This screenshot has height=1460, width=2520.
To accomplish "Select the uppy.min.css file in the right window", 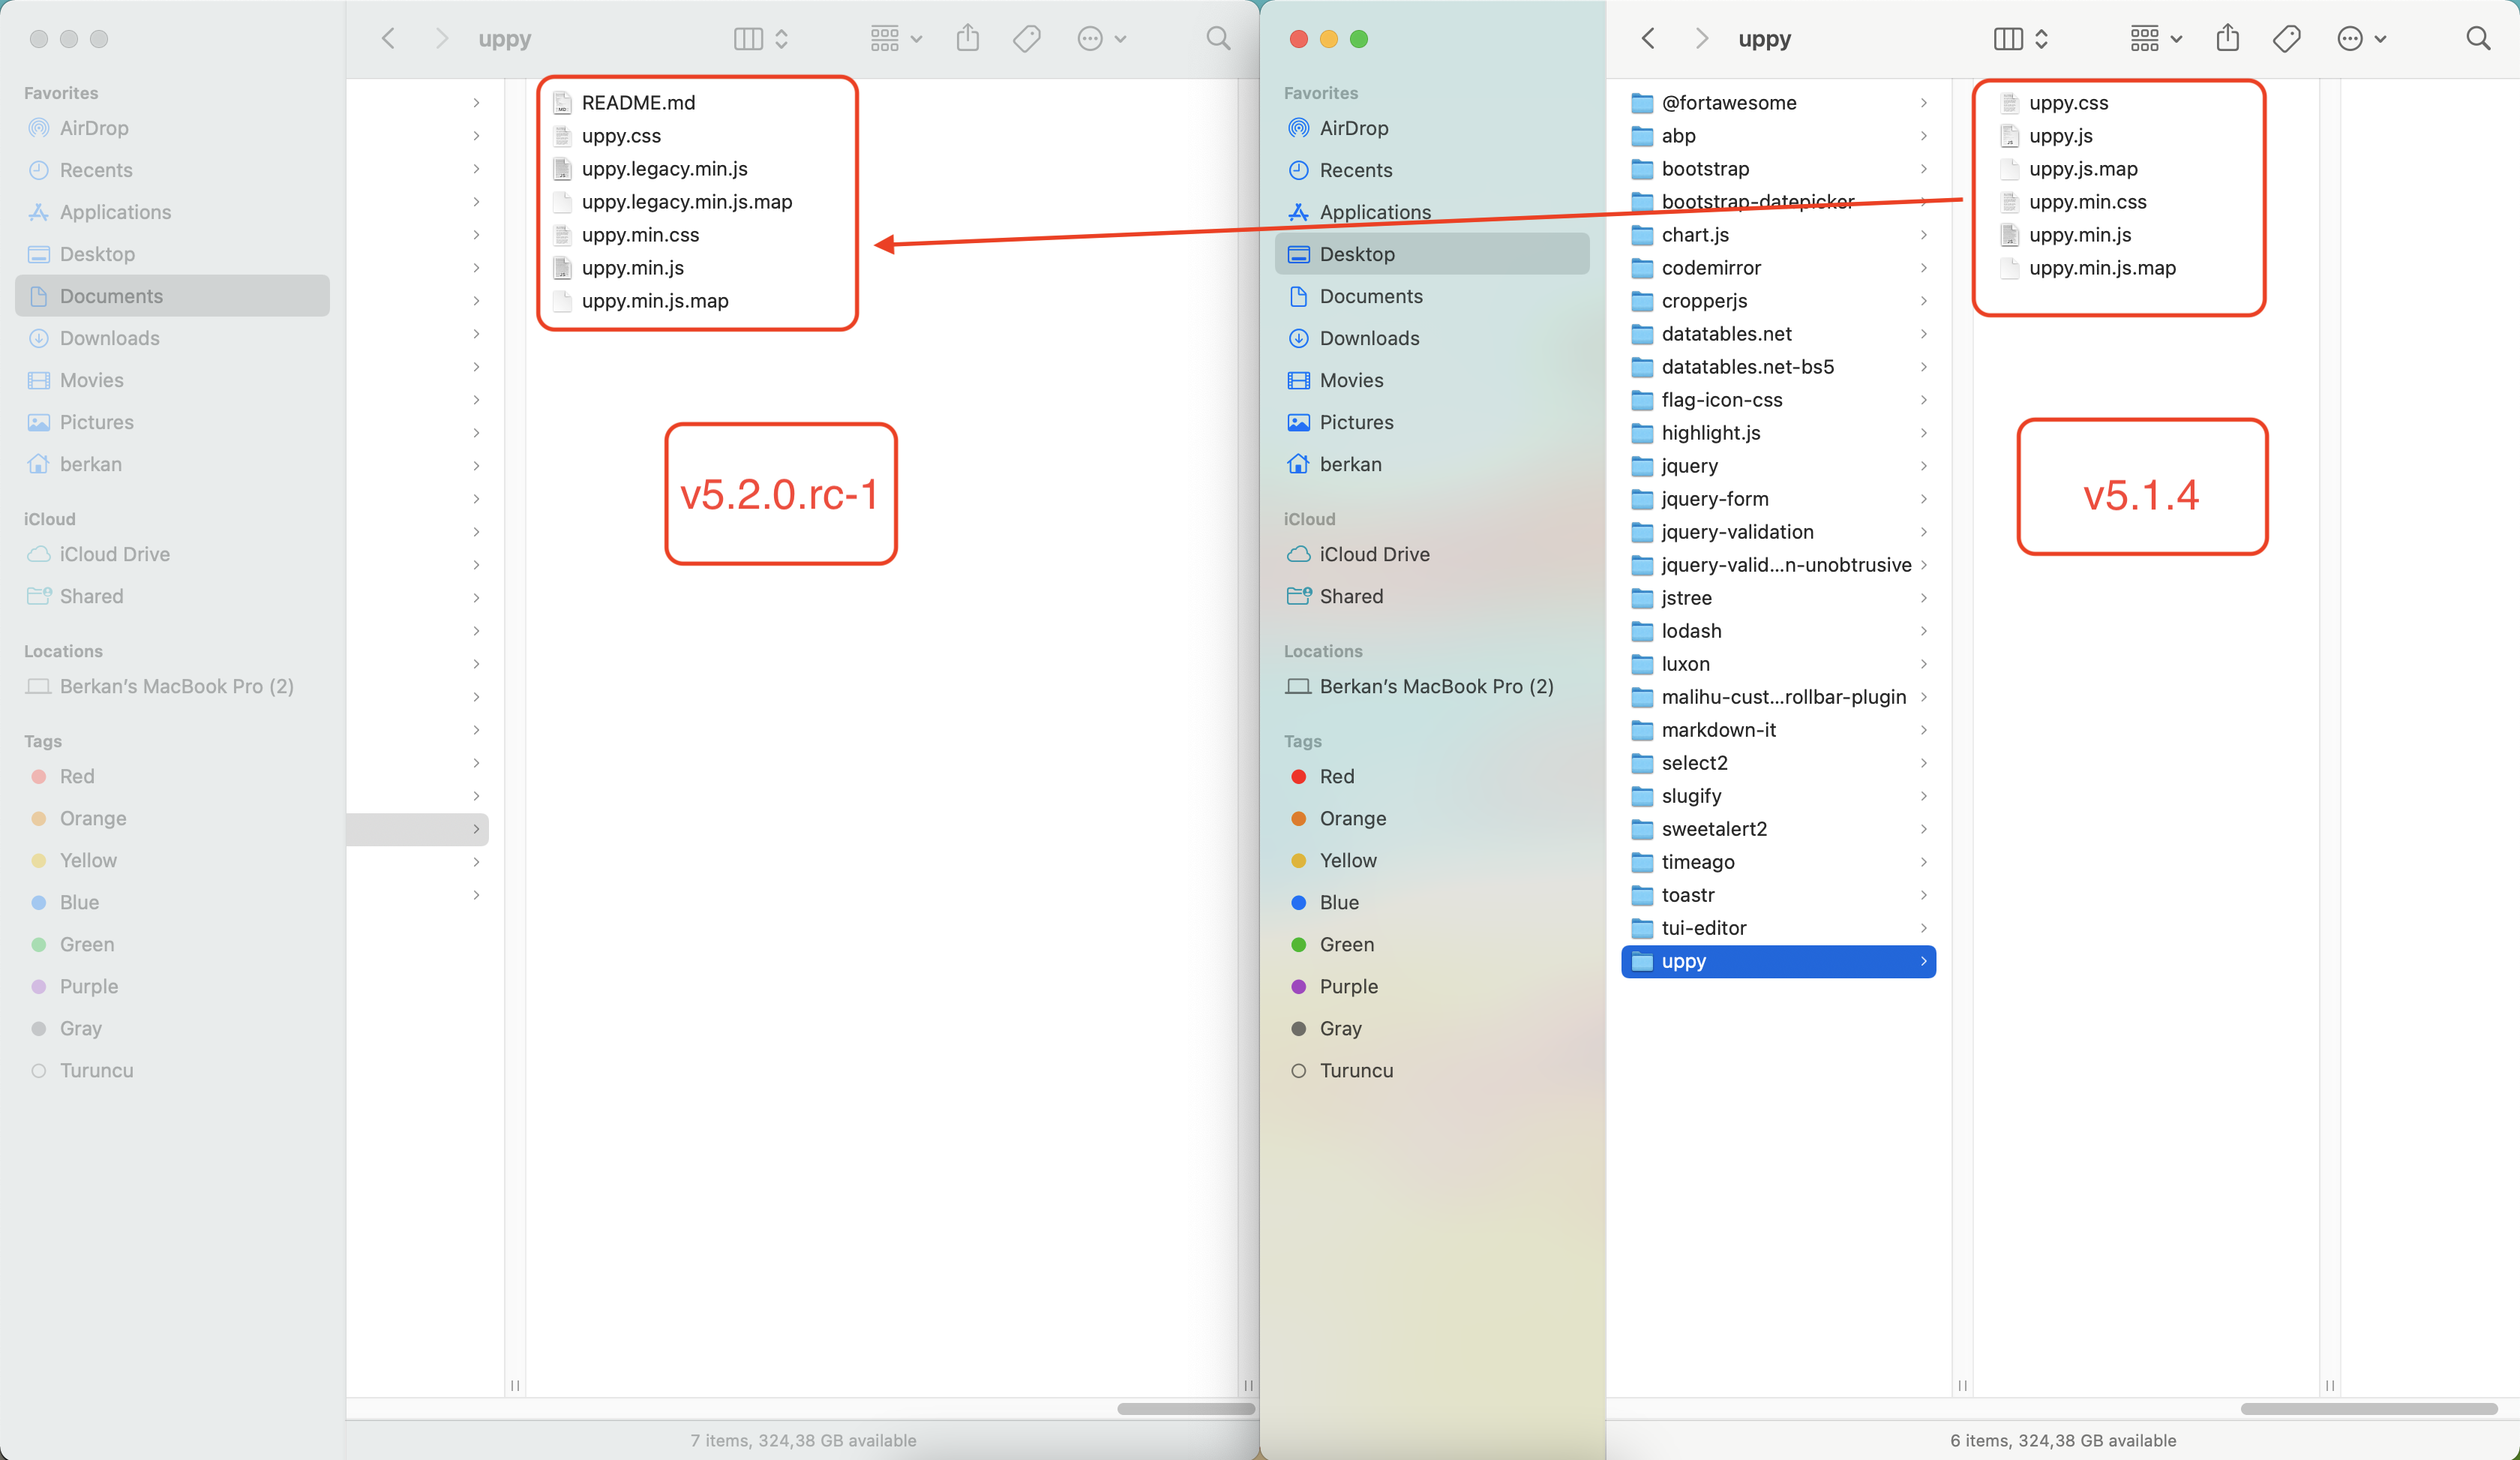I will [2088, 202].
